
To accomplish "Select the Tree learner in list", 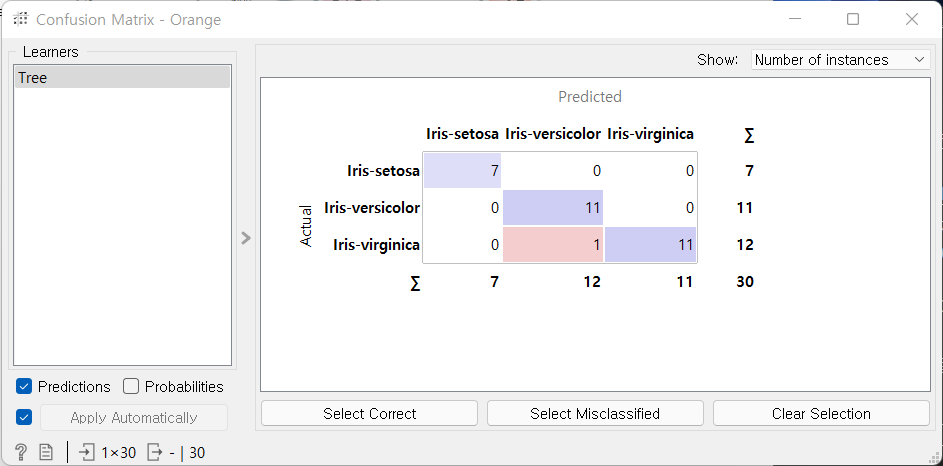I will [x=122, y=77].
